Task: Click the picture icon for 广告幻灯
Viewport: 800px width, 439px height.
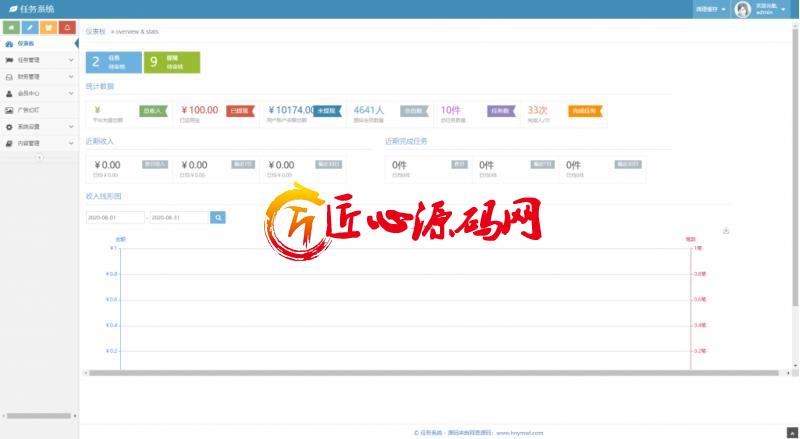Action: [x=9, y=110]
